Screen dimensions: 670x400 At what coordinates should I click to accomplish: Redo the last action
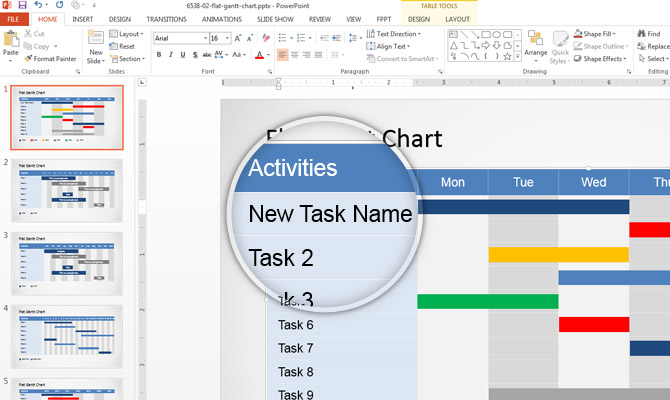pyautogui.click(x=59, y=5)
